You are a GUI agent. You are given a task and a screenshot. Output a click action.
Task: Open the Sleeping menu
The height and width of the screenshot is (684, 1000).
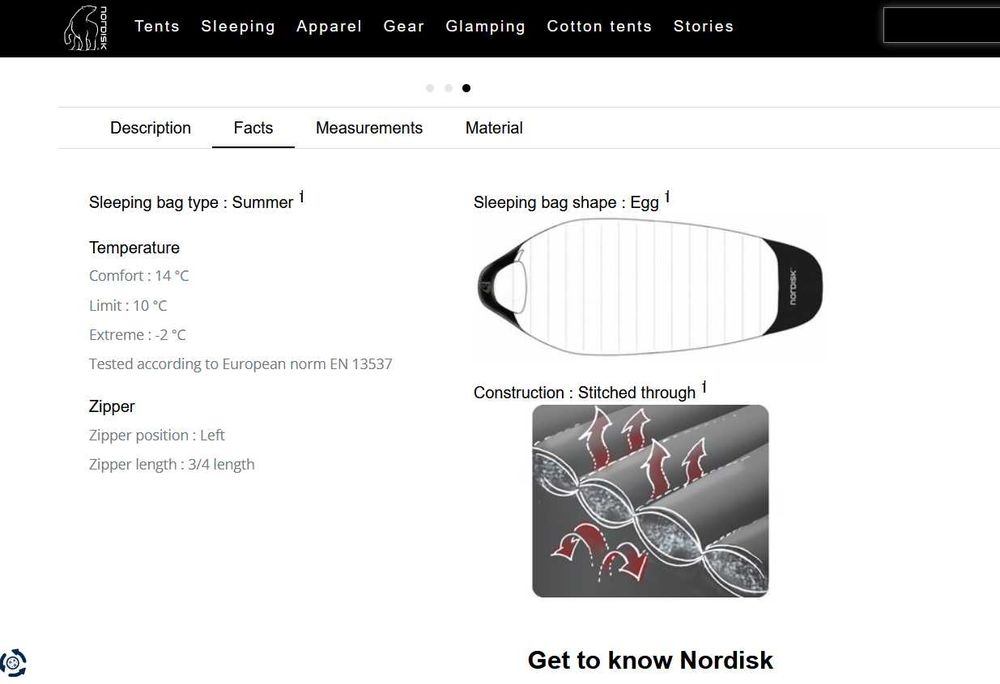tap(238, 27)
